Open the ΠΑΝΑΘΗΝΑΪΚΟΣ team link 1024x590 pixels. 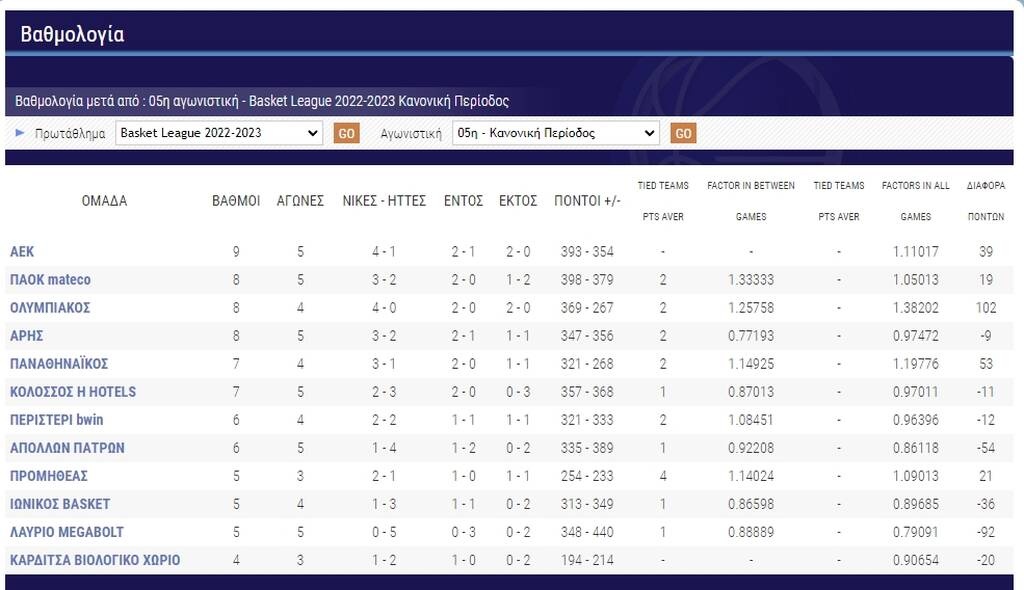[x=59, y=364]
